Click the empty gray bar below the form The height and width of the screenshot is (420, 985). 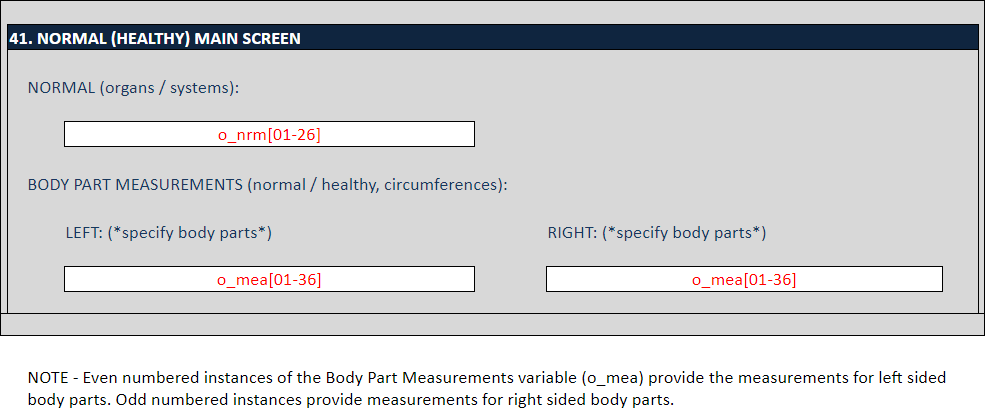[x=492, y=325]
